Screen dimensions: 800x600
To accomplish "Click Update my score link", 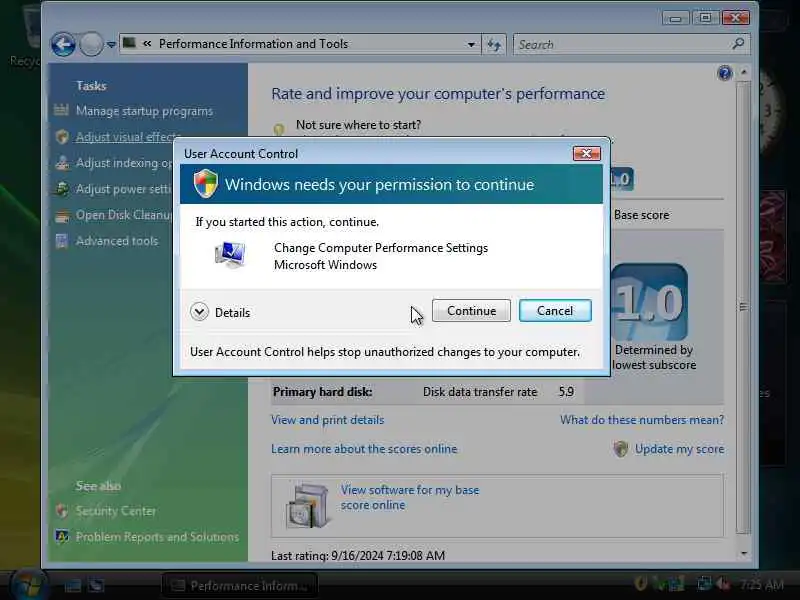I will click(x=680, y=449).
